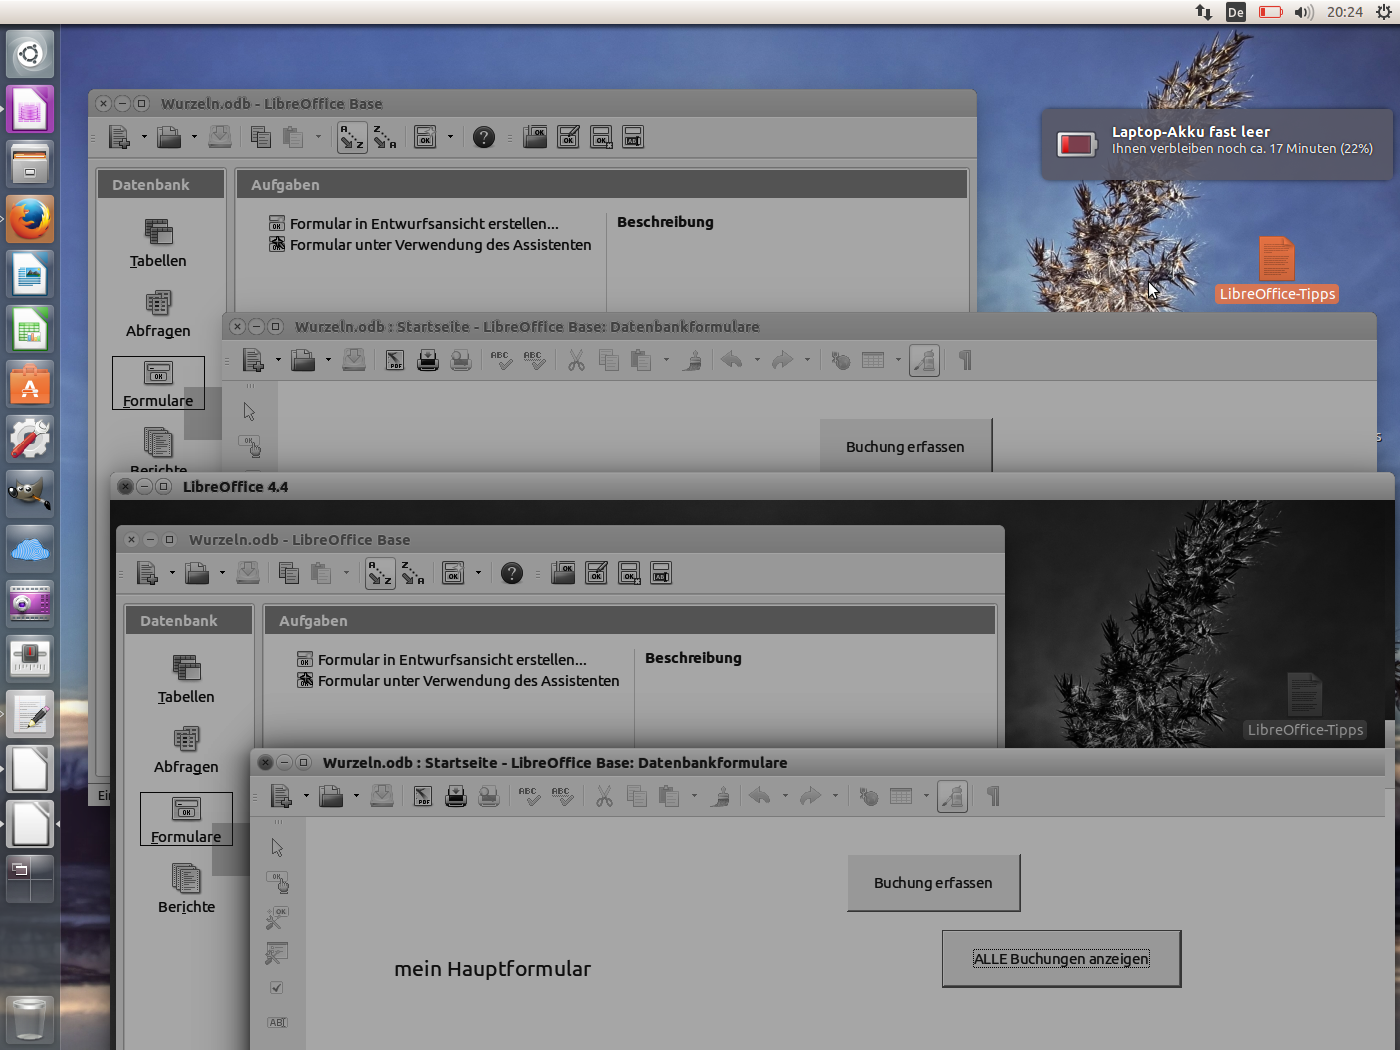The image size is (1400, 1050).
Task: Toggle Text Box ABI control in LibreOffice 4.4 form sidebar
Action: pos(277,1022)
